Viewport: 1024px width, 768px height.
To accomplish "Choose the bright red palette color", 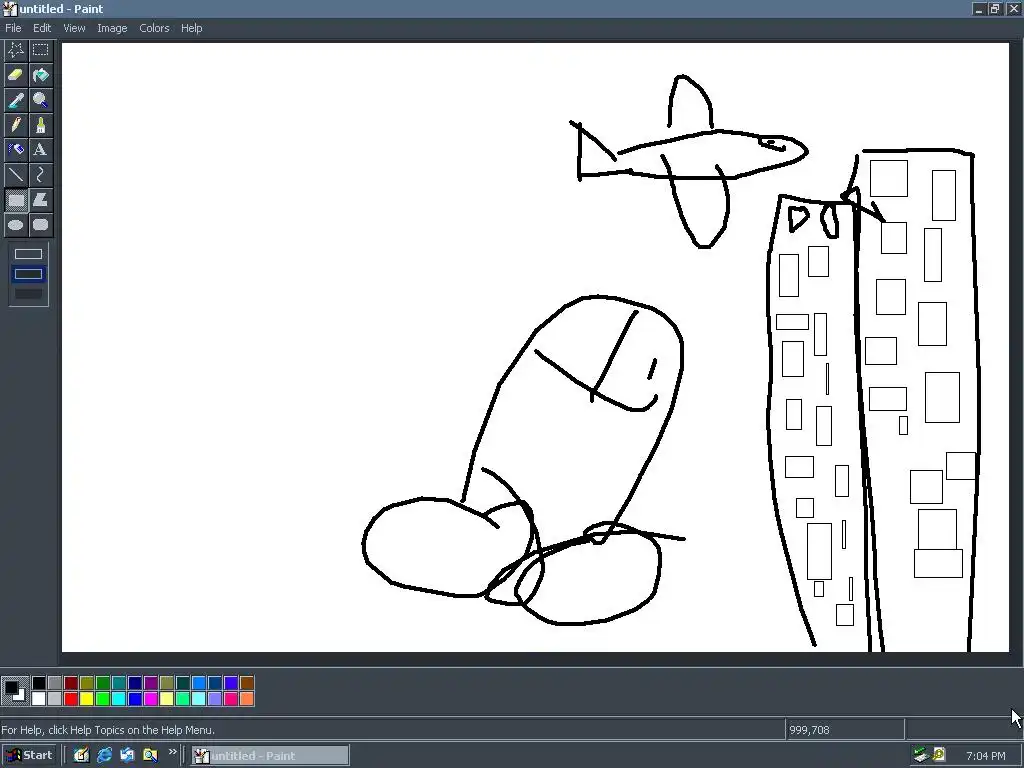I will [71, 699].
